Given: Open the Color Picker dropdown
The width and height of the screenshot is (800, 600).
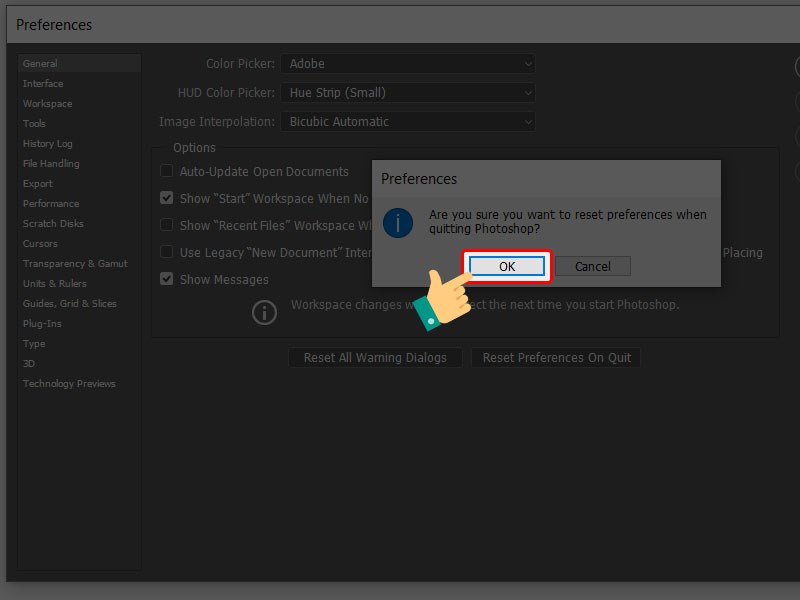Looking at the screenshot, I should click(407, 64).
